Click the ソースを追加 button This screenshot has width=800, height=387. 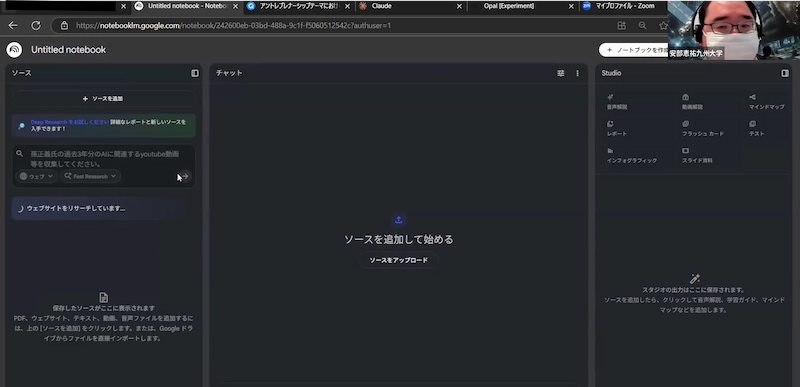pyautogui.click(x=103, y=99)
